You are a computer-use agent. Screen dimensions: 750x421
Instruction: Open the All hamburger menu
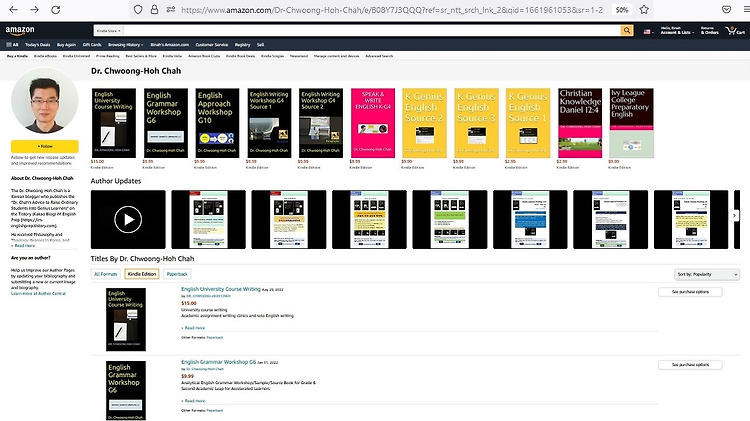click(x=12, y=44)
